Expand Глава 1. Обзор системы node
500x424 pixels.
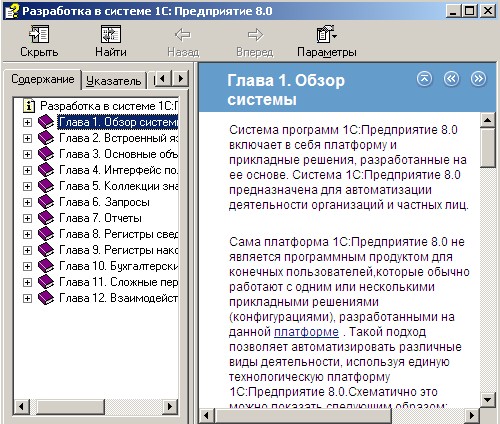[x=27, y=122]
